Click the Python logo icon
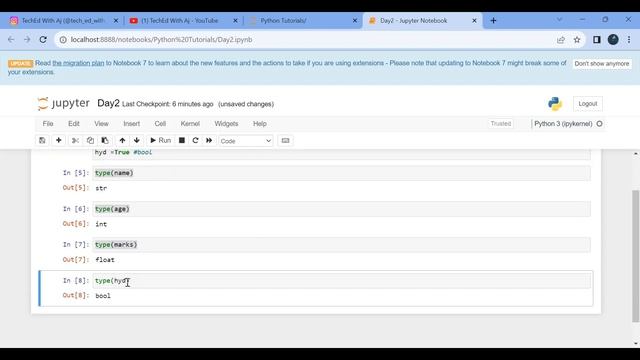 click(555, 104)
